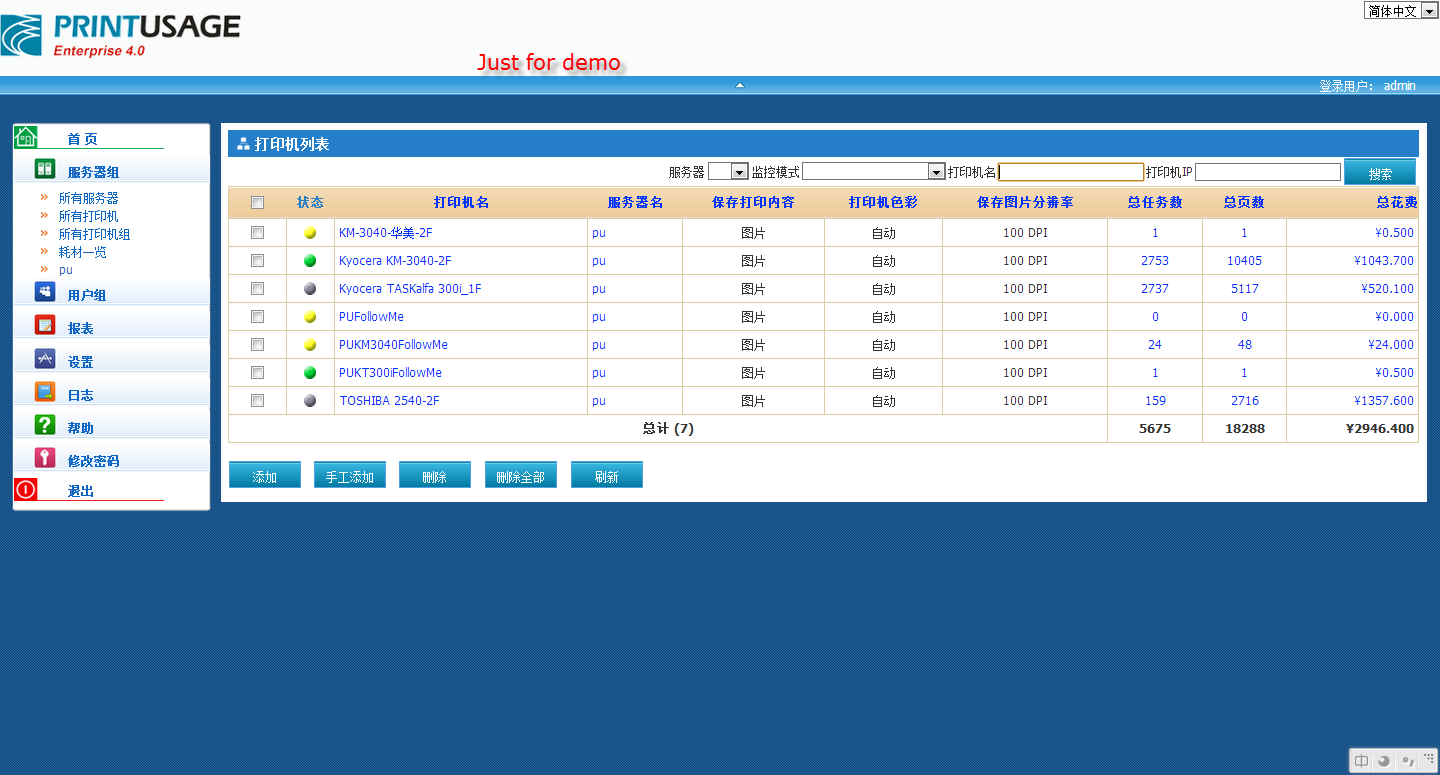
Task: Toggle the select-all checkbox in the table header
Action: (x=257, y=203)
